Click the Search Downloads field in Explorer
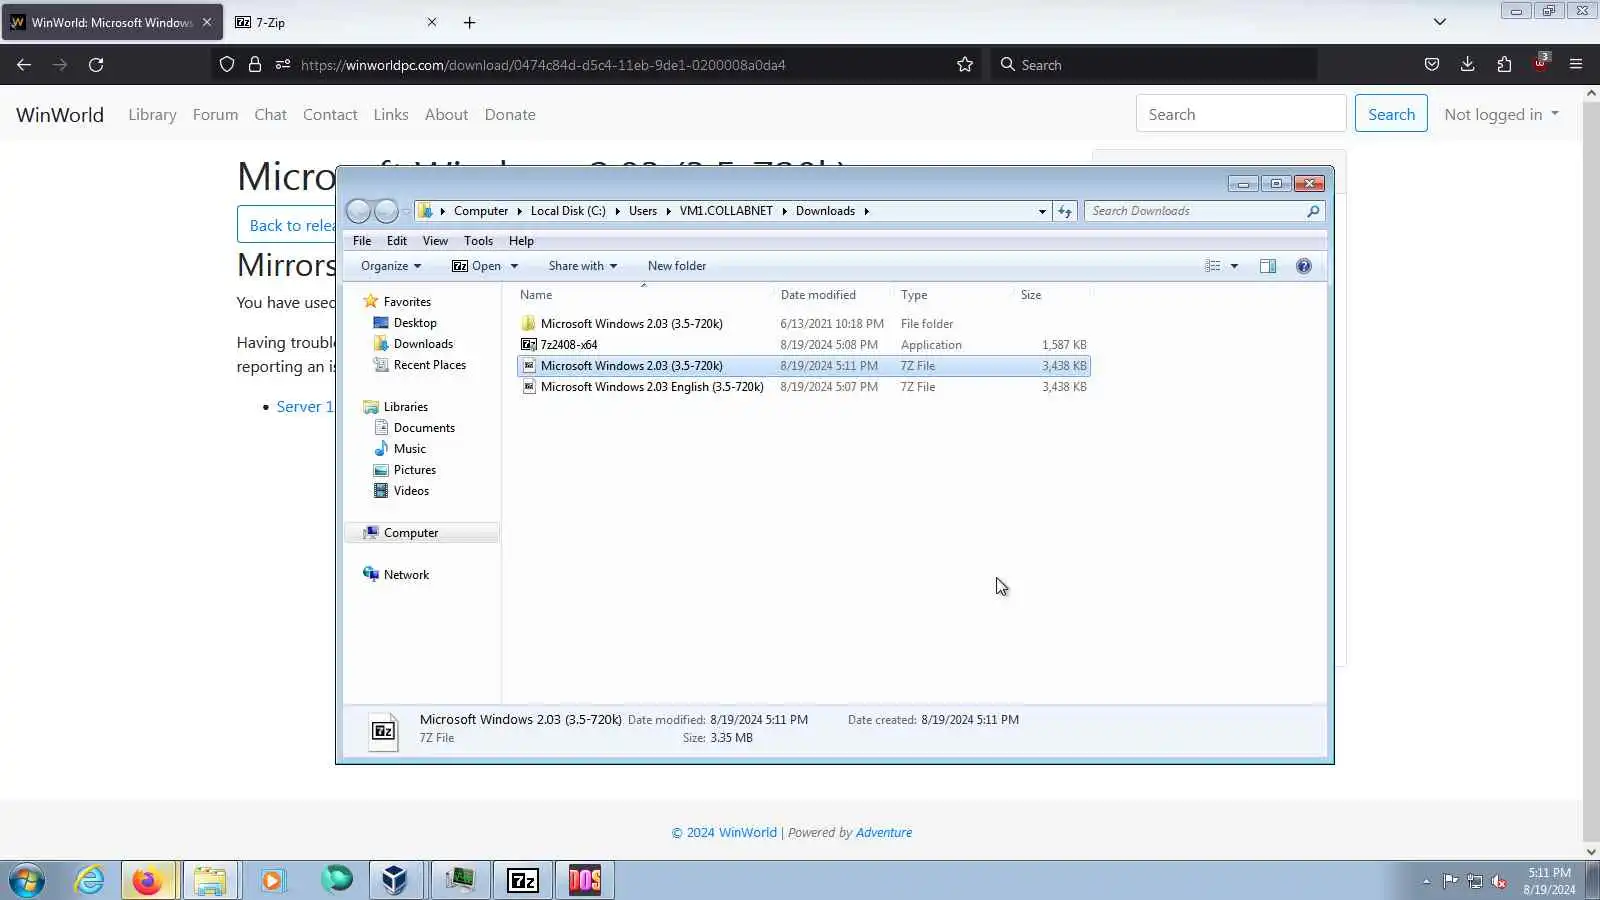1600x900 pixels. [x=1205, y=211]
